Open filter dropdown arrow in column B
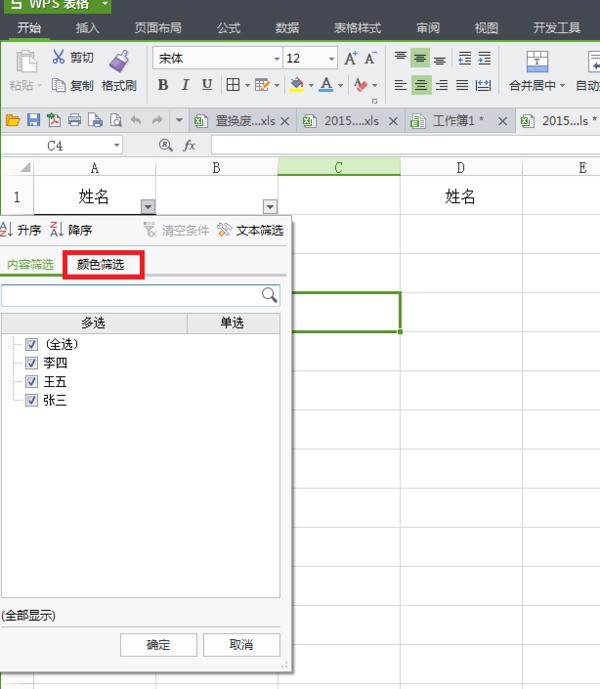Screen dimensions: 600x689 click(x=269, y=207)
